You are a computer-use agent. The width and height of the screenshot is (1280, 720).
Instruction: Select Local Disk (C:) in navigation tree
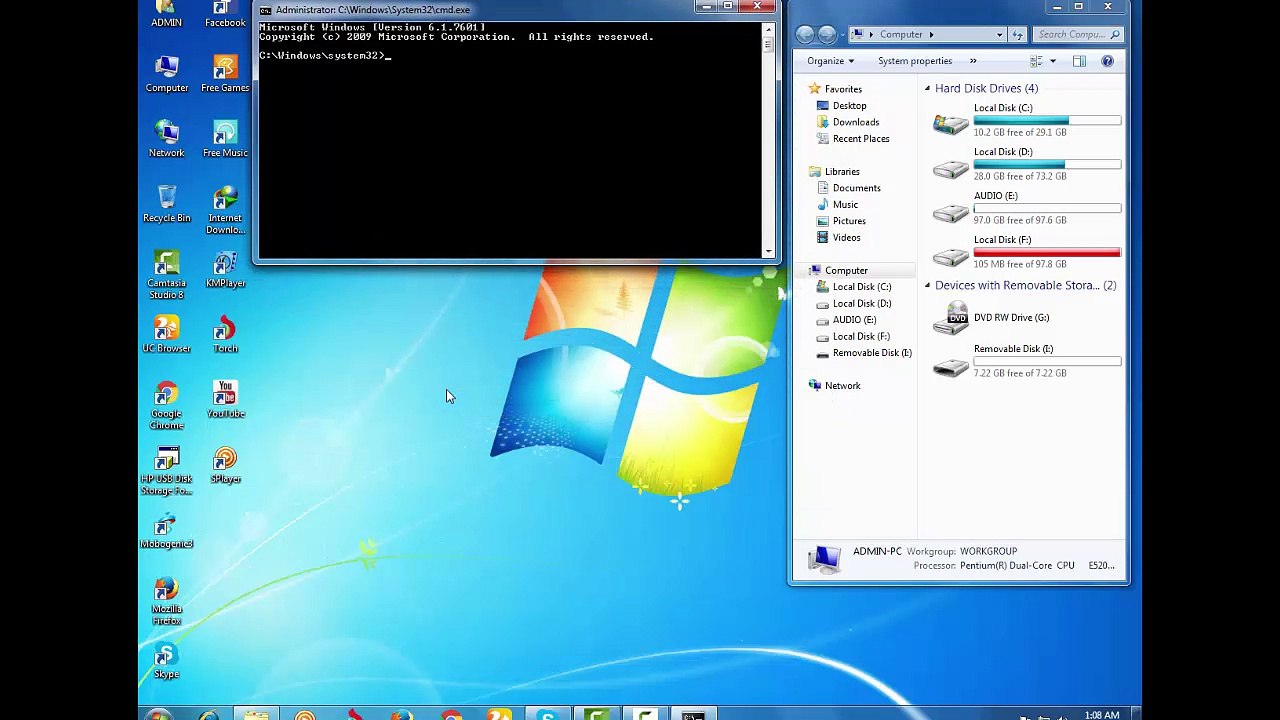pyautogui.click(x=862, y=287)
